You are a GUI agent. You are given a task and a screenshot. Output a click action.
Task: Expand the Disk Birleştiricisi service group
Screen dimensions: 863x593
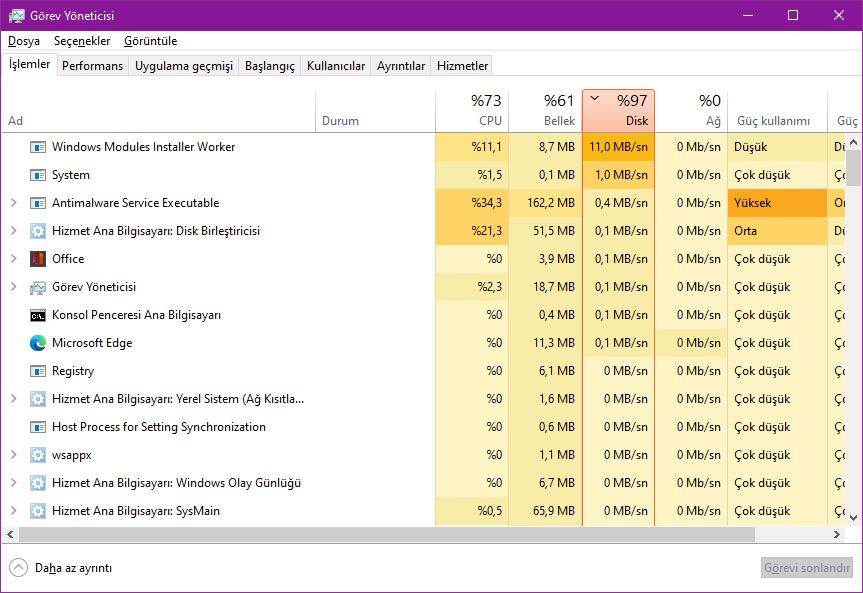[14, 231]
